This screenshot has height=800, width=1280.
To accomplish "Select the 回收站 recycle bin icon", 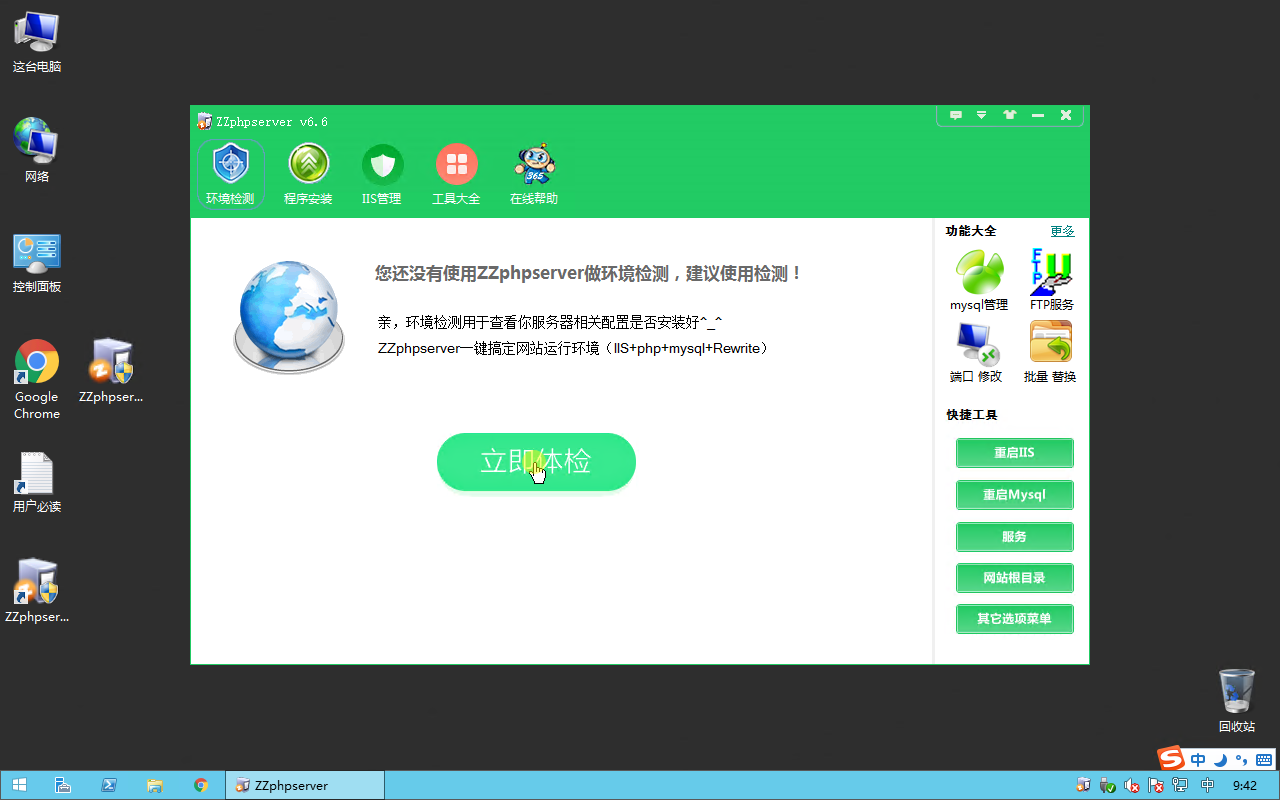I will coord(1236,701).
